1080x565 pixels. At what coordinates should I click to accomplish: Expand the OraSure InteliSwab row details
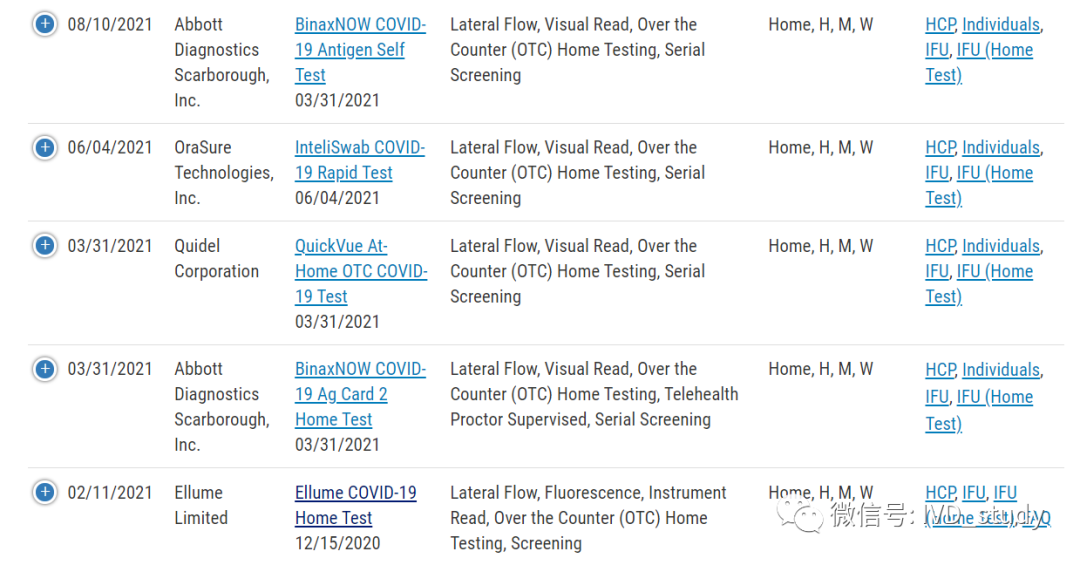pyautogui.click(x=44, y=148)
